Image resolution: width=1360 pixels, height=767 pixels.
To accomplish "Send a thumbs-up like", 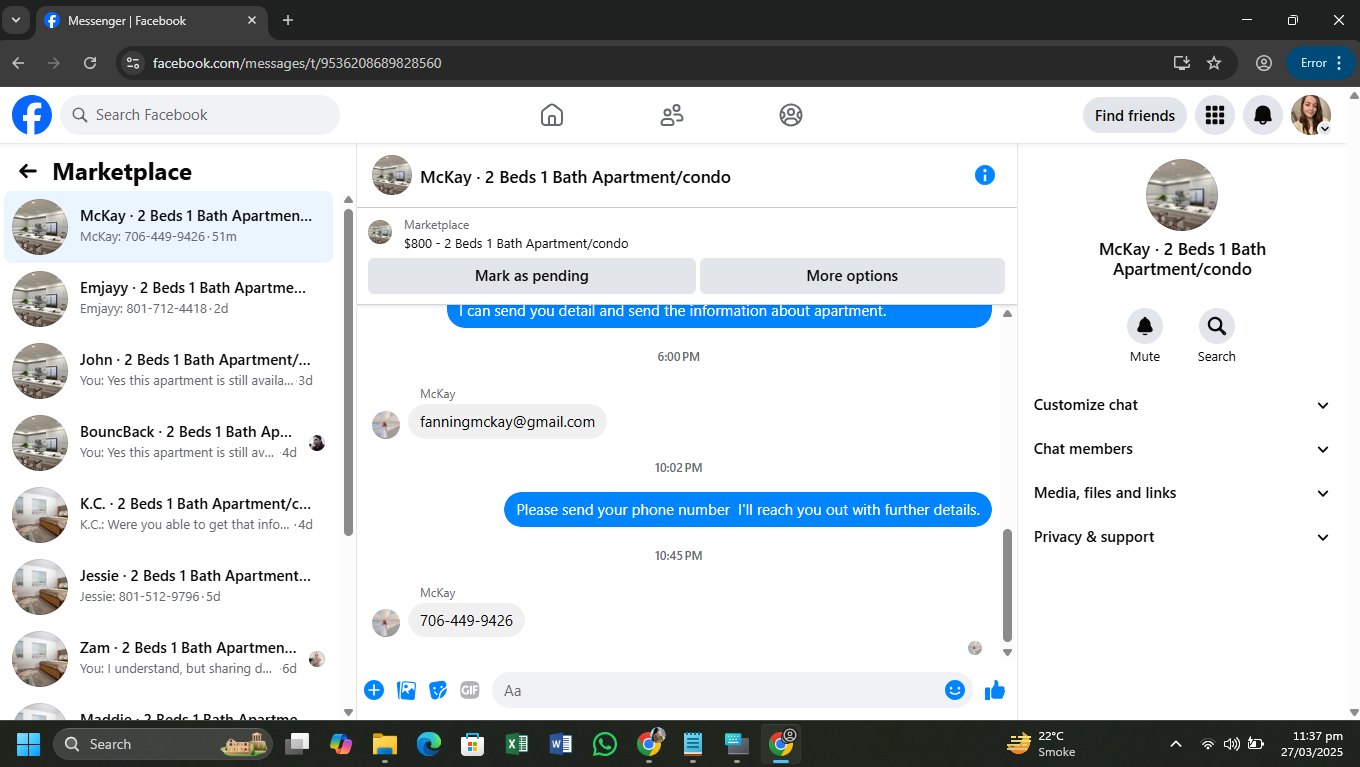I will coord(995,690).
